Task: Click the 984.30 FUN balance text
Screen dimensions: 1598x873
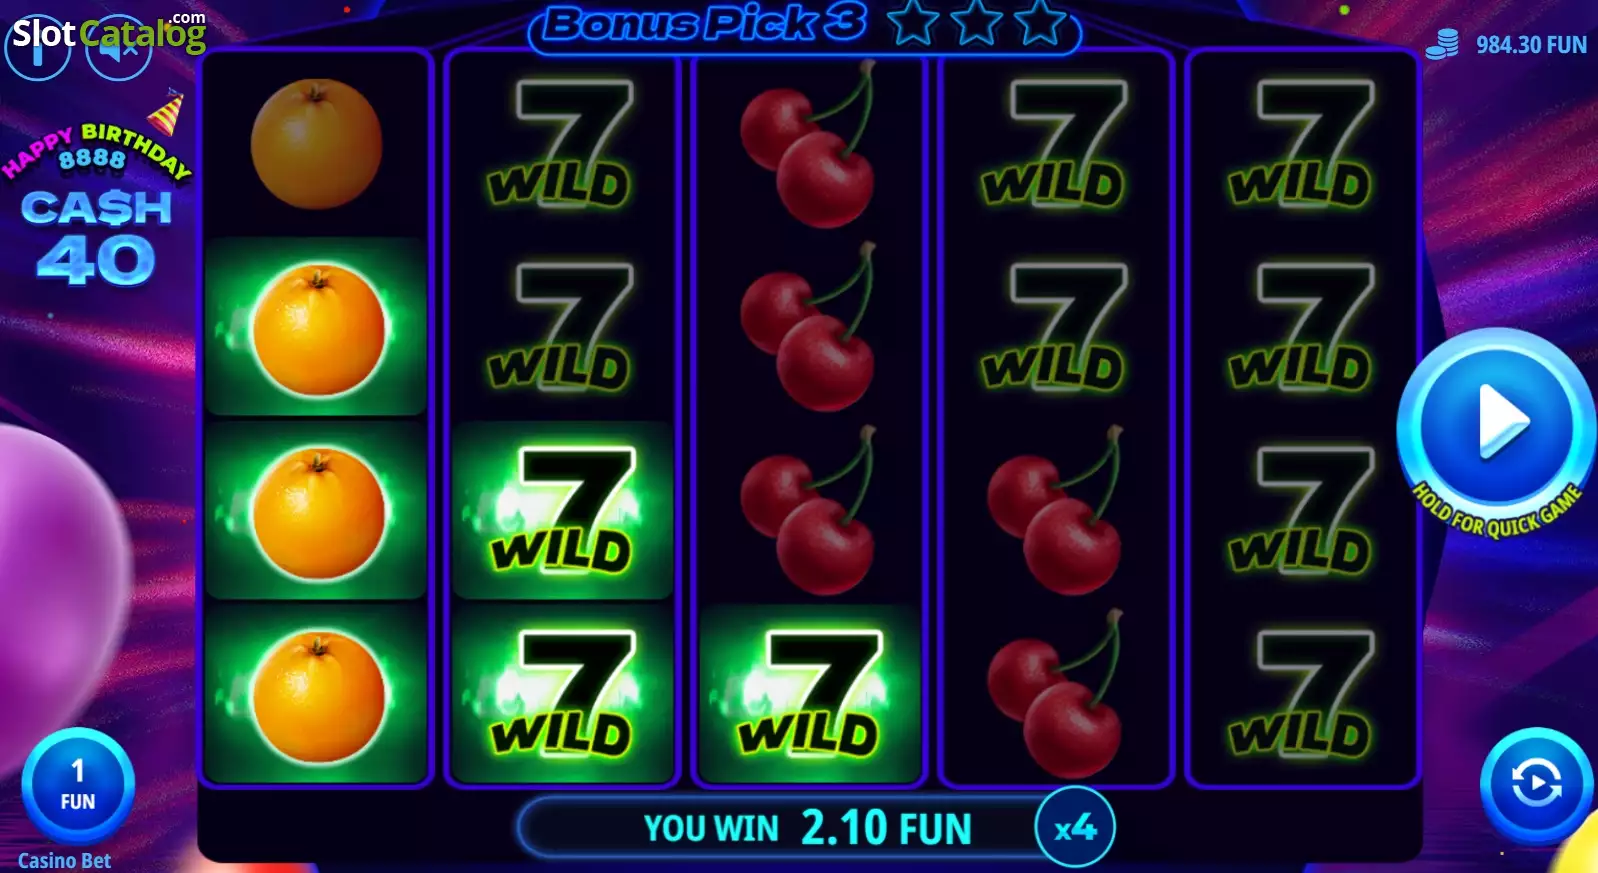Action: [1531, 45]
